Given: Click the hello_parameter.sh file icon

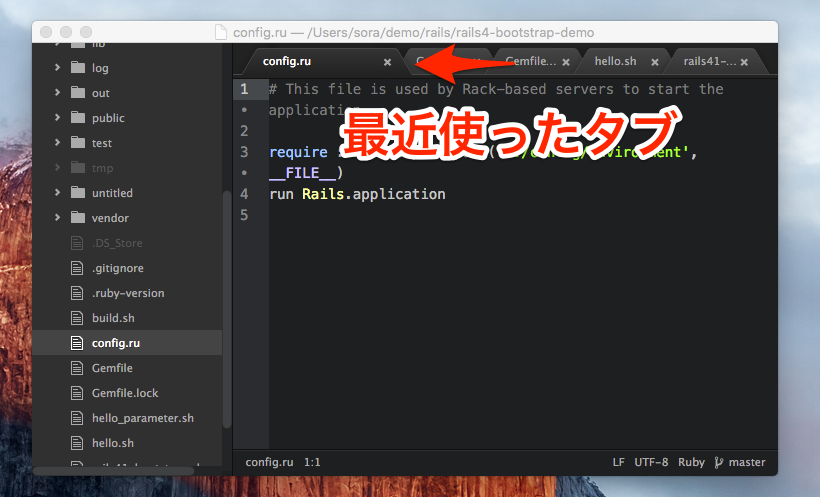Looking at the screenshot, I should [x=77, y=418].
